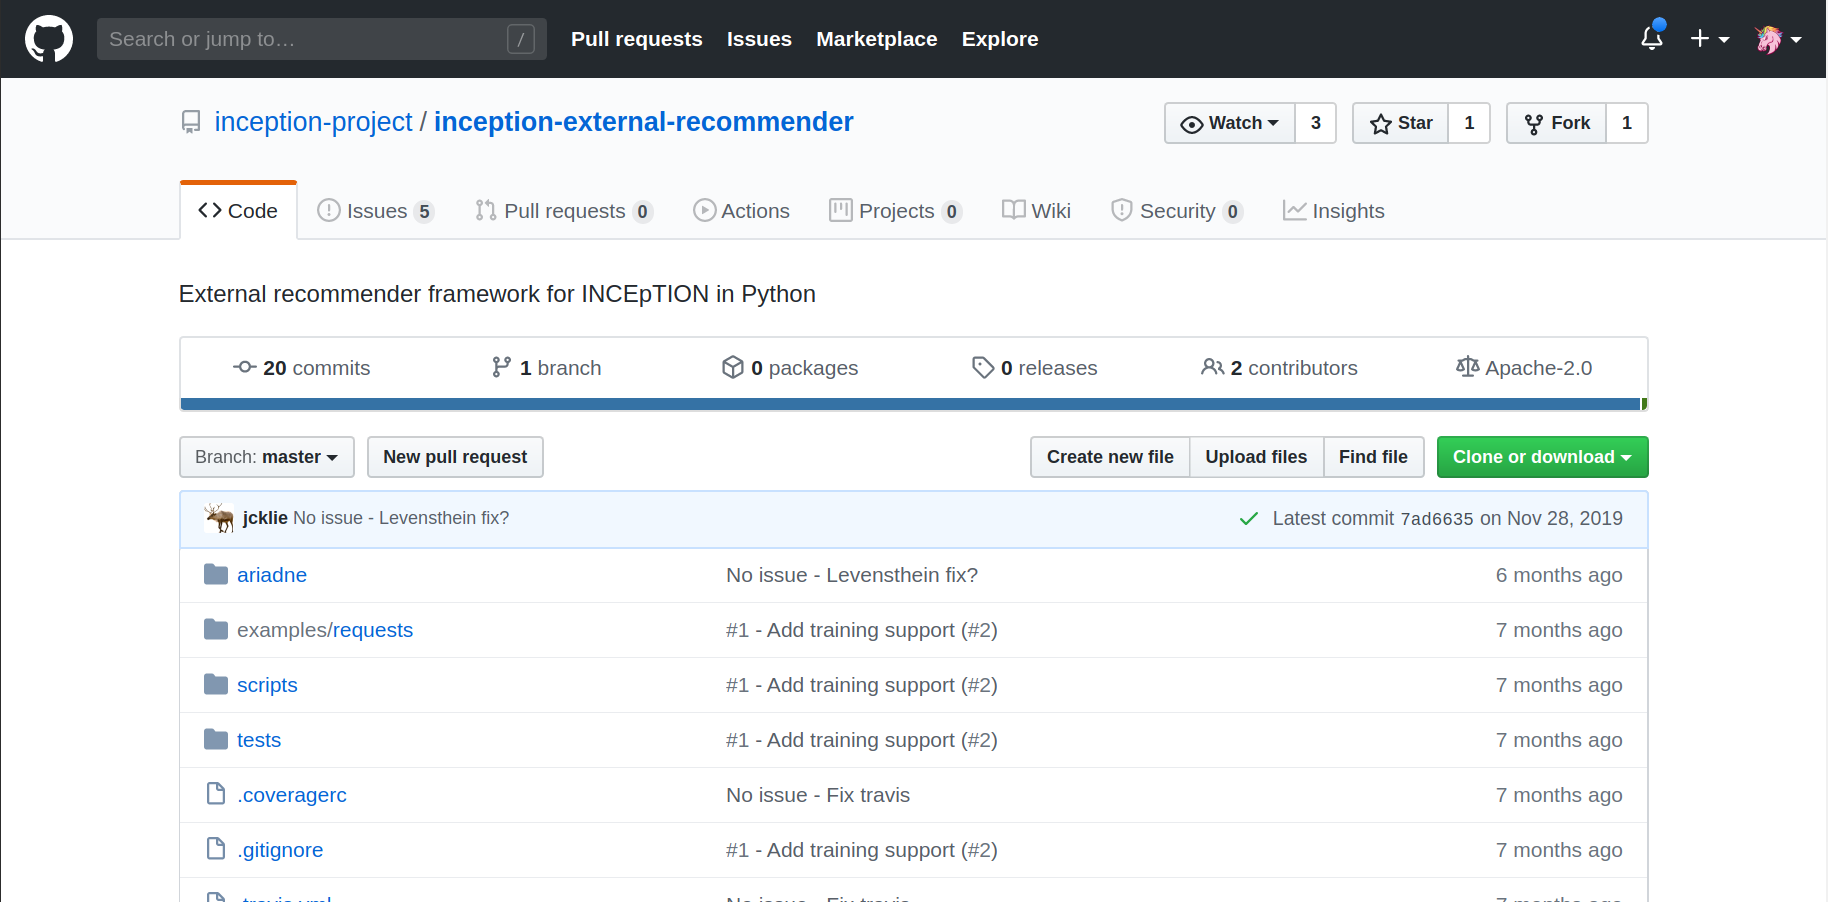The image size is (1828, 902).
Task: Click Upload files
Action: click(1256, 457)
